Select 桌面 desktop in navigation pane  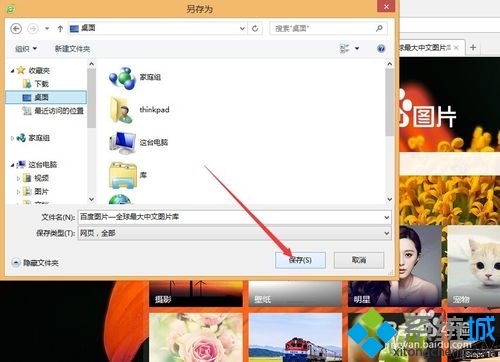46,97
